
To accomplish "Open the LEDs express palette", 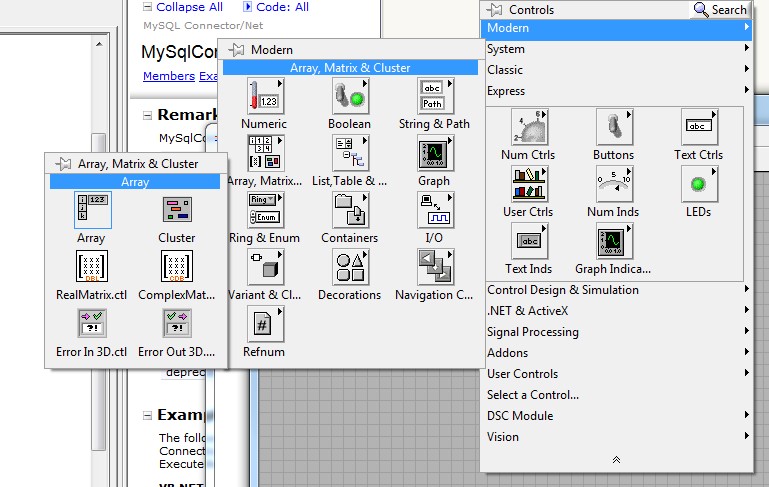I will pos(699,184).
